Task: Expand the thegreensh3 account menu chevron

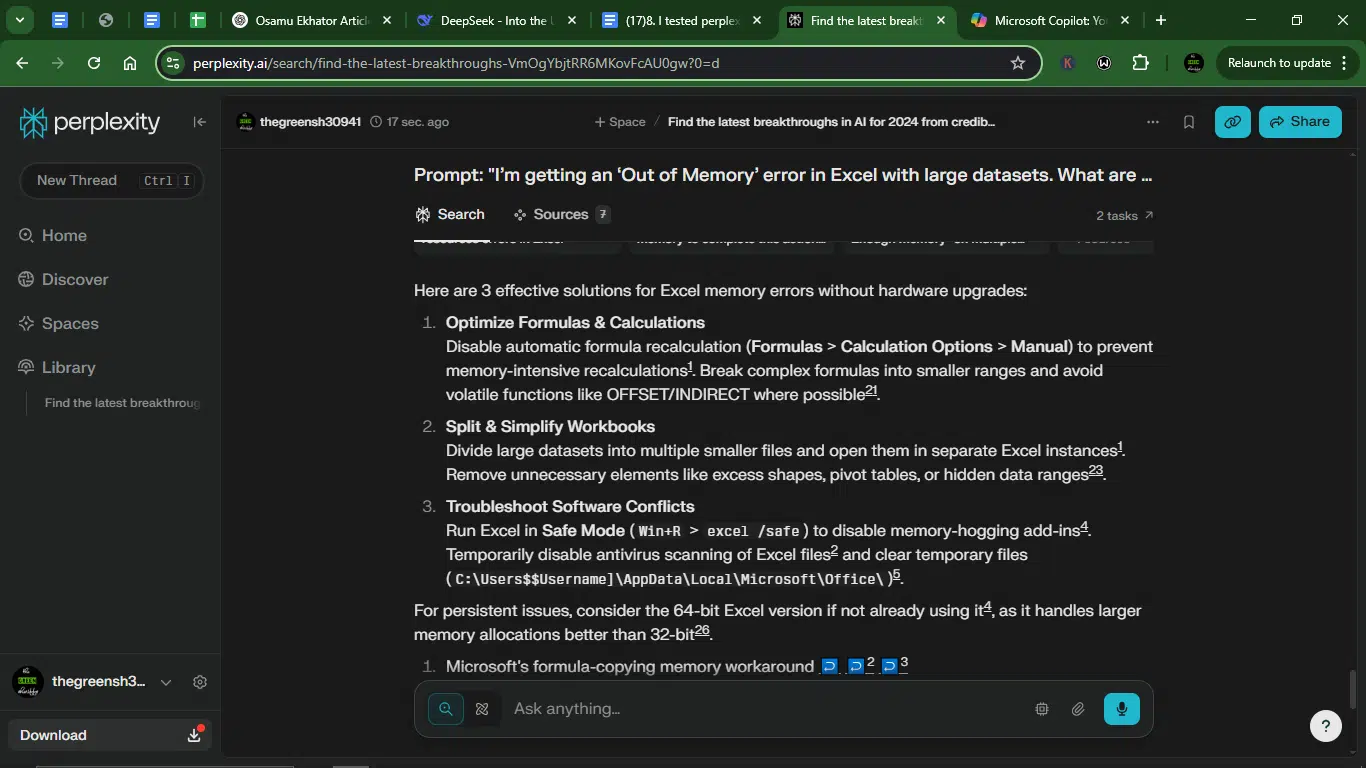Action: click(x=166, y=682)
